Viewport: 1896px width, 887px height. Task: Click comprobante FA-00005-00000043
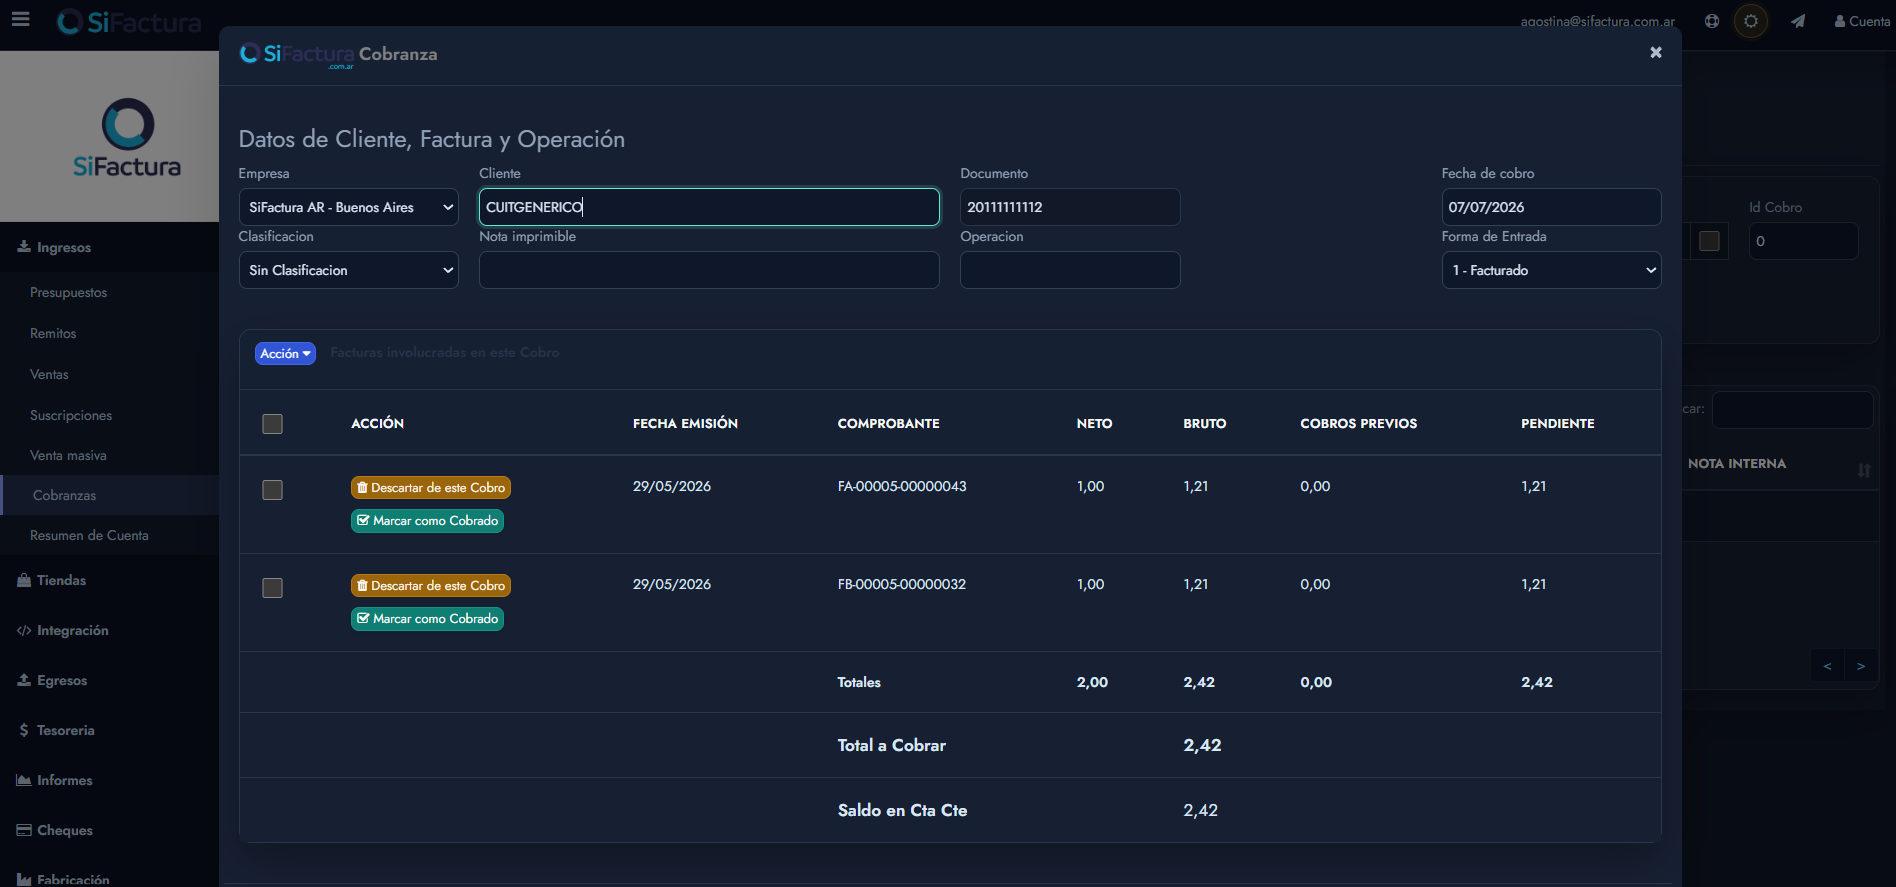point(902,486)
